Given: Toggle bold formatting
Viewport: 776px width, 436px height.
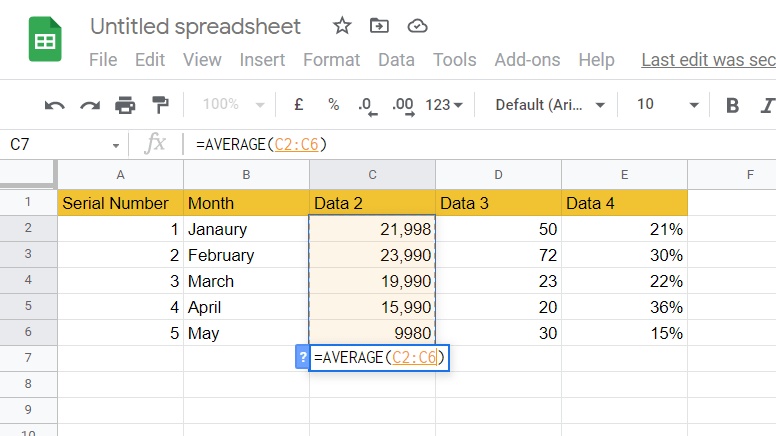Looking at the screenshot, I should click(732, 105).
